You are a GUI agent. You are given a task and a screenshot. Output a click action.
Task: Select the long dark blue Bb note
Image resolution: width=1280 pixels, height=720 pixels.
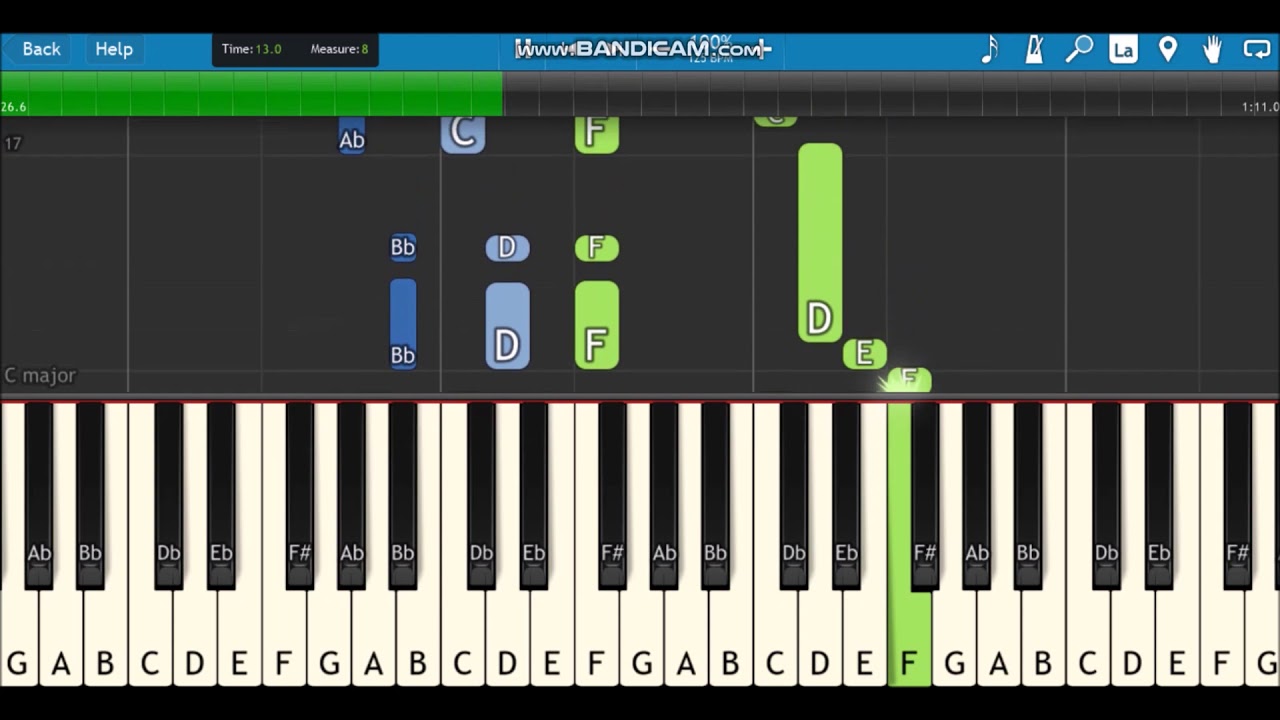[x=403, y=325]
